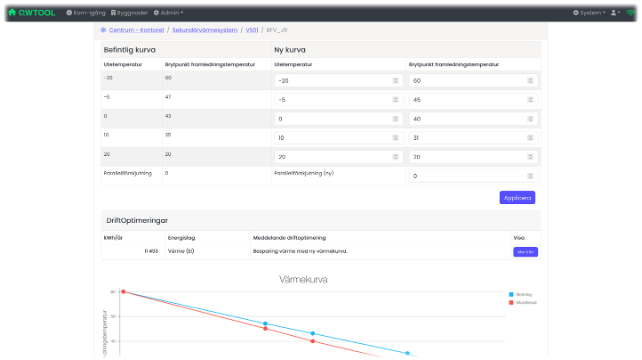Click the existing curve value 43
The width and height of the screenshot is (642, 360).
pyautogui.click(x=168, y=116)
